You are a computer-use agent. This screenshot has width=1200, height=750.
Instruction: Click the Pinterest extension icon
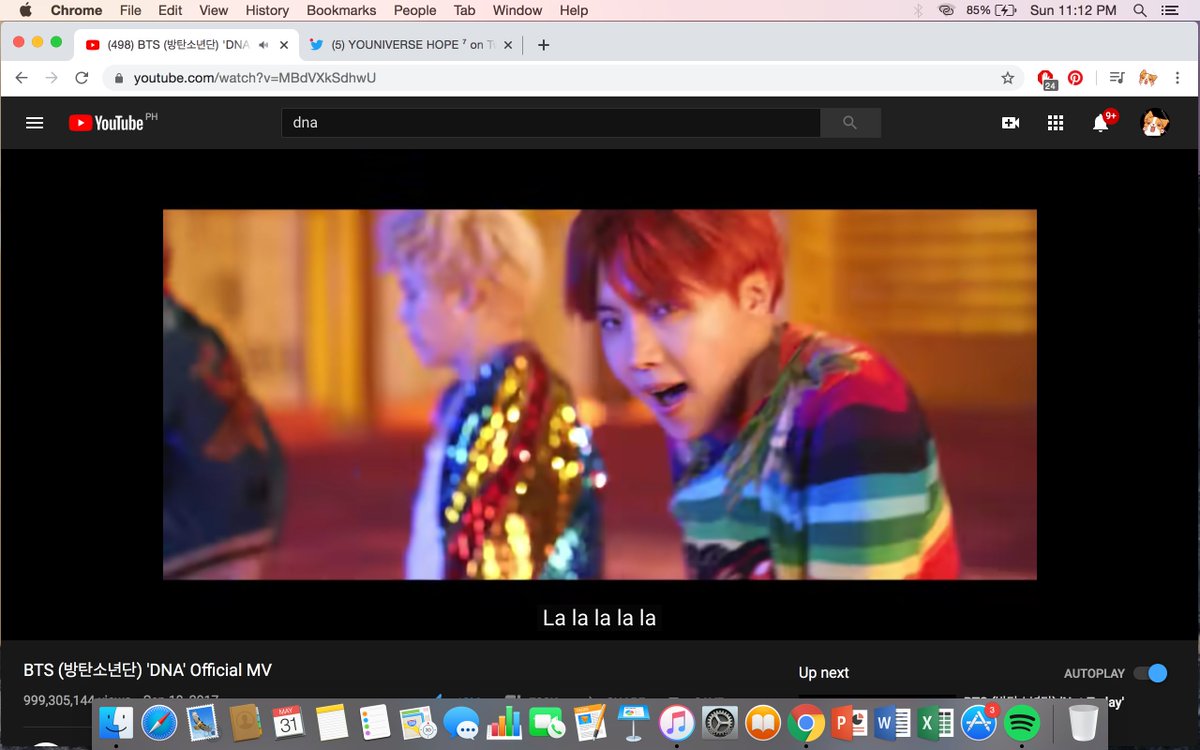tap(1075, 78)
